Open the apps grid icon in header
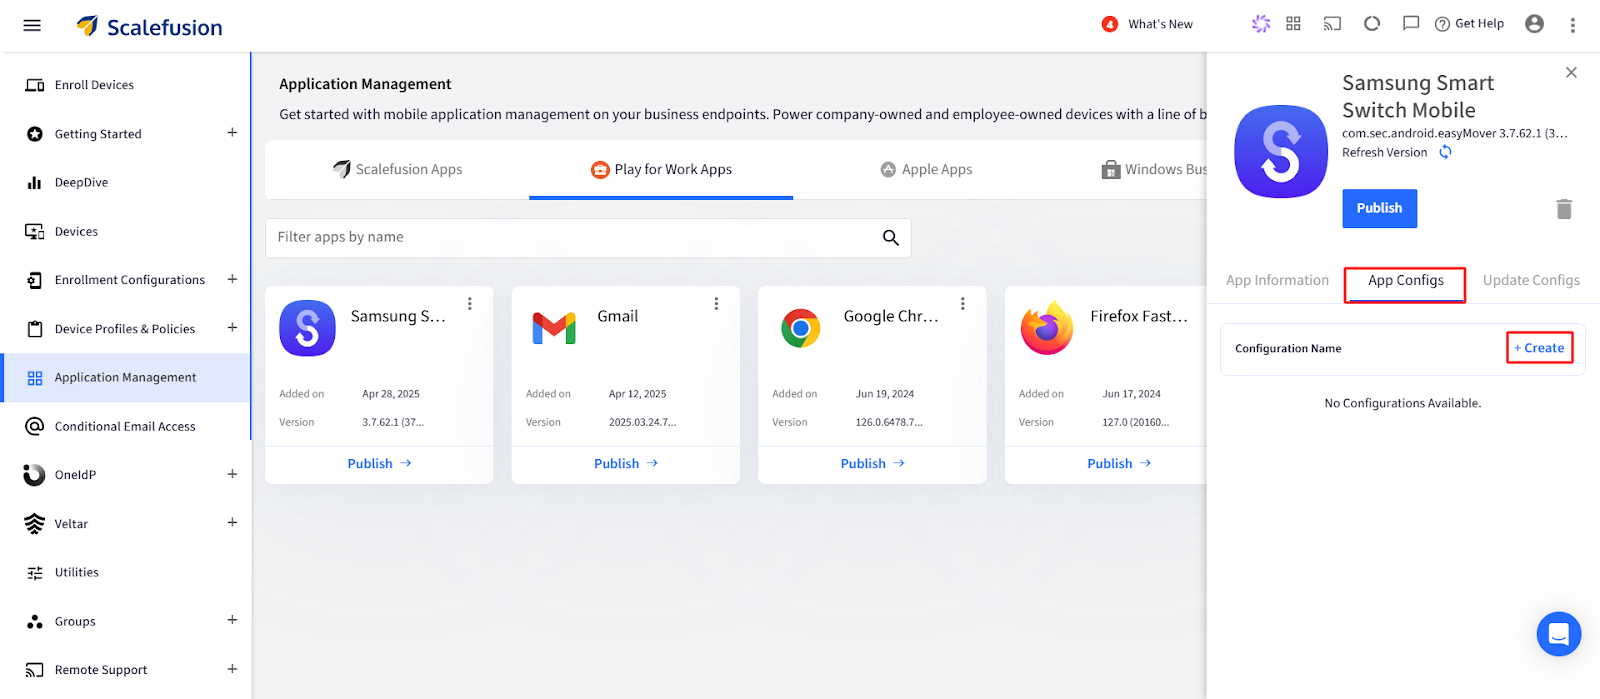This screenshot has height=699, width=1600. pos(1293,23)
